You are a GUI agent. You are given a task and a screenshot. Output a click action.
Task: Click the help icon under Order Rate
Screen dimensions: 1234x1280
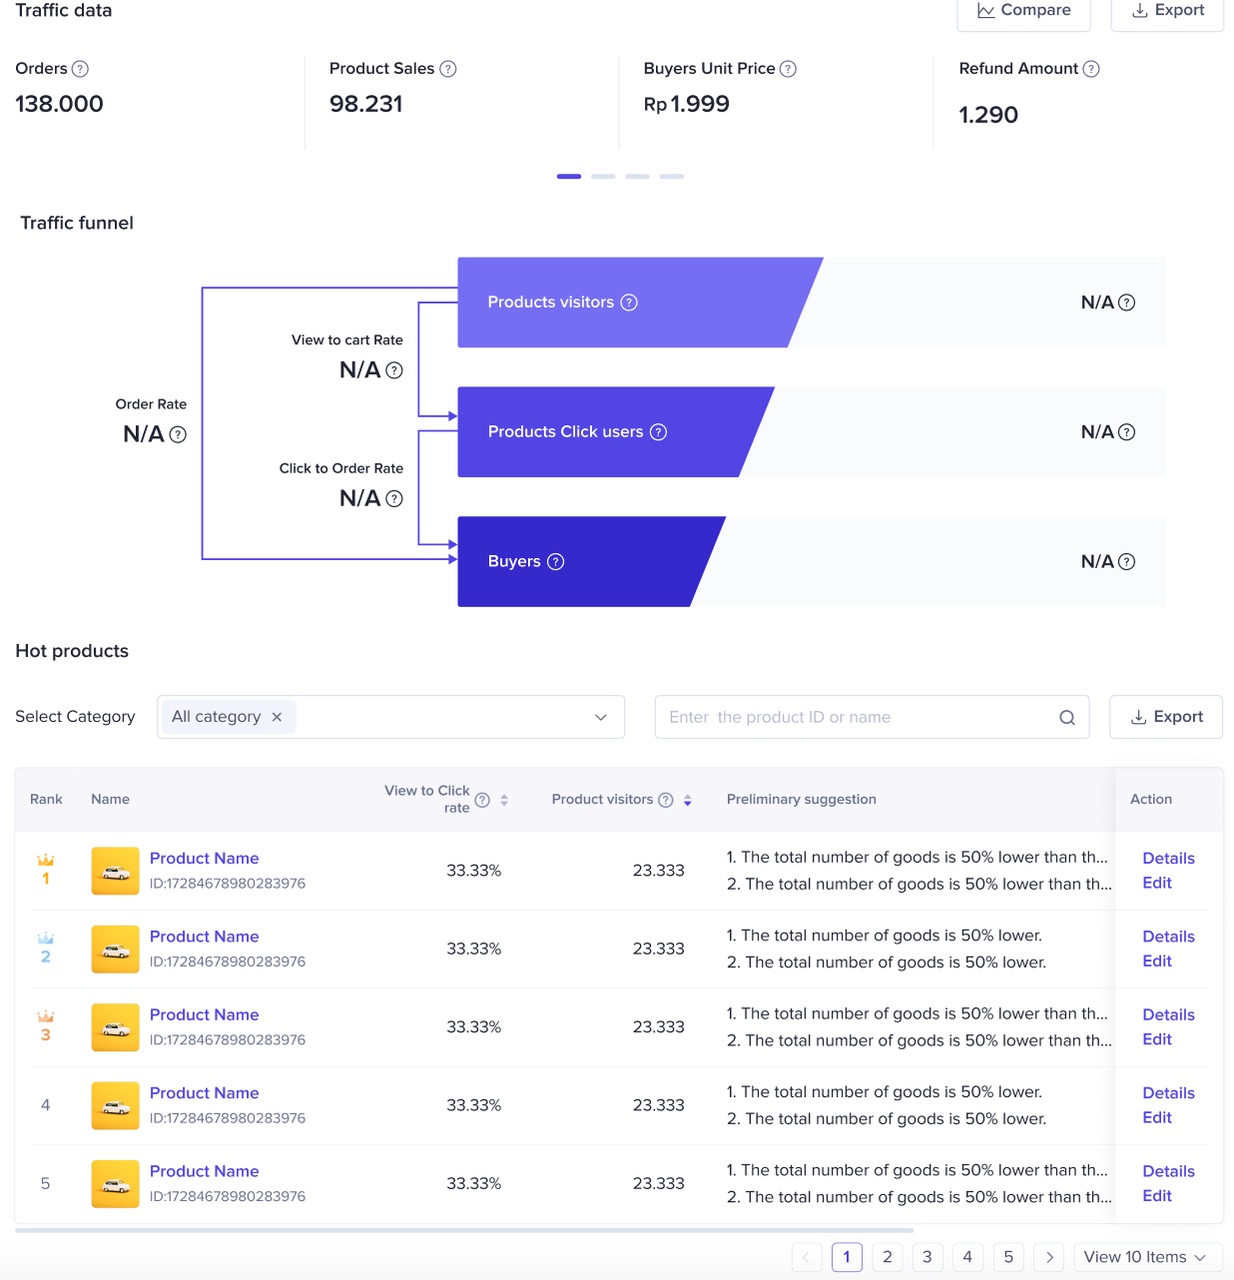[x=178, y=435]
